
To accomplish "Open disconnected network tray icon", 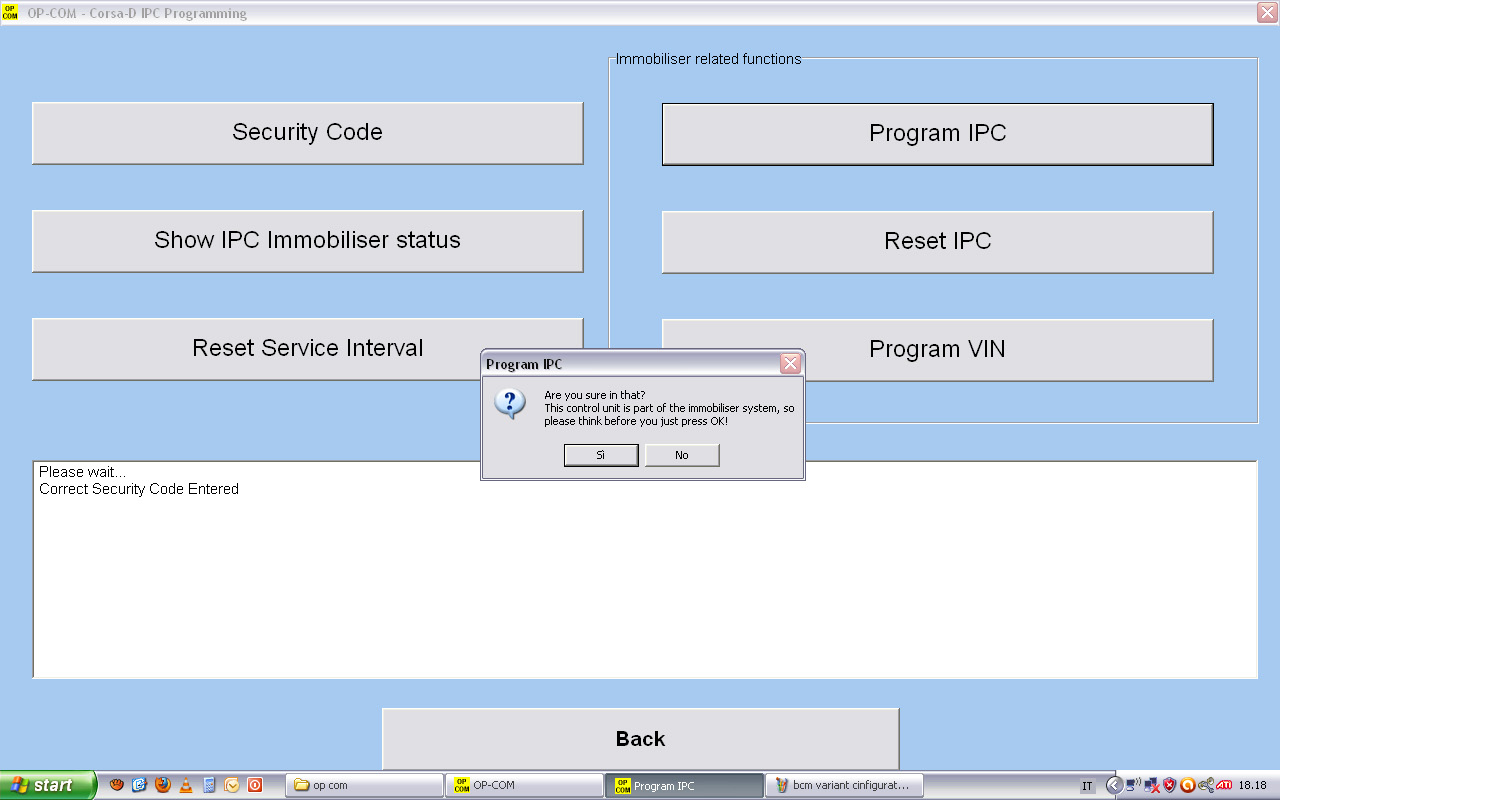I will [1151, 785].
